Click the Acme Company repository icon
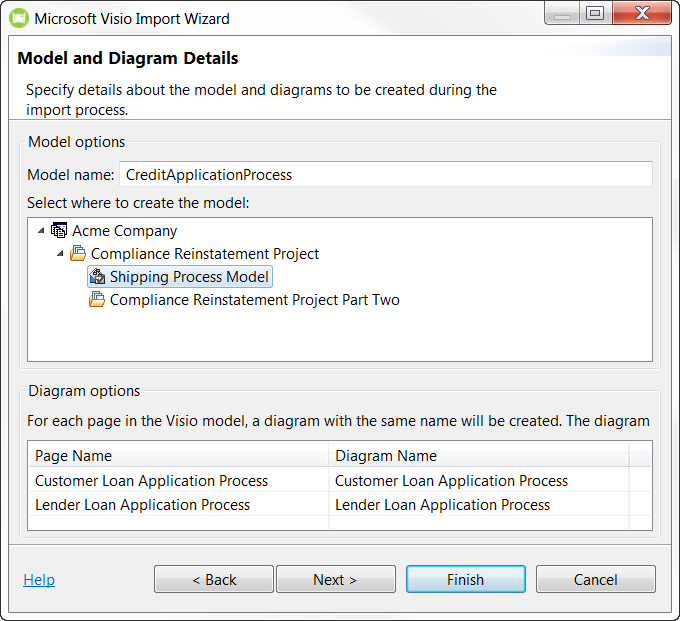The image size is (680, 621). click(x=59, y=230)
